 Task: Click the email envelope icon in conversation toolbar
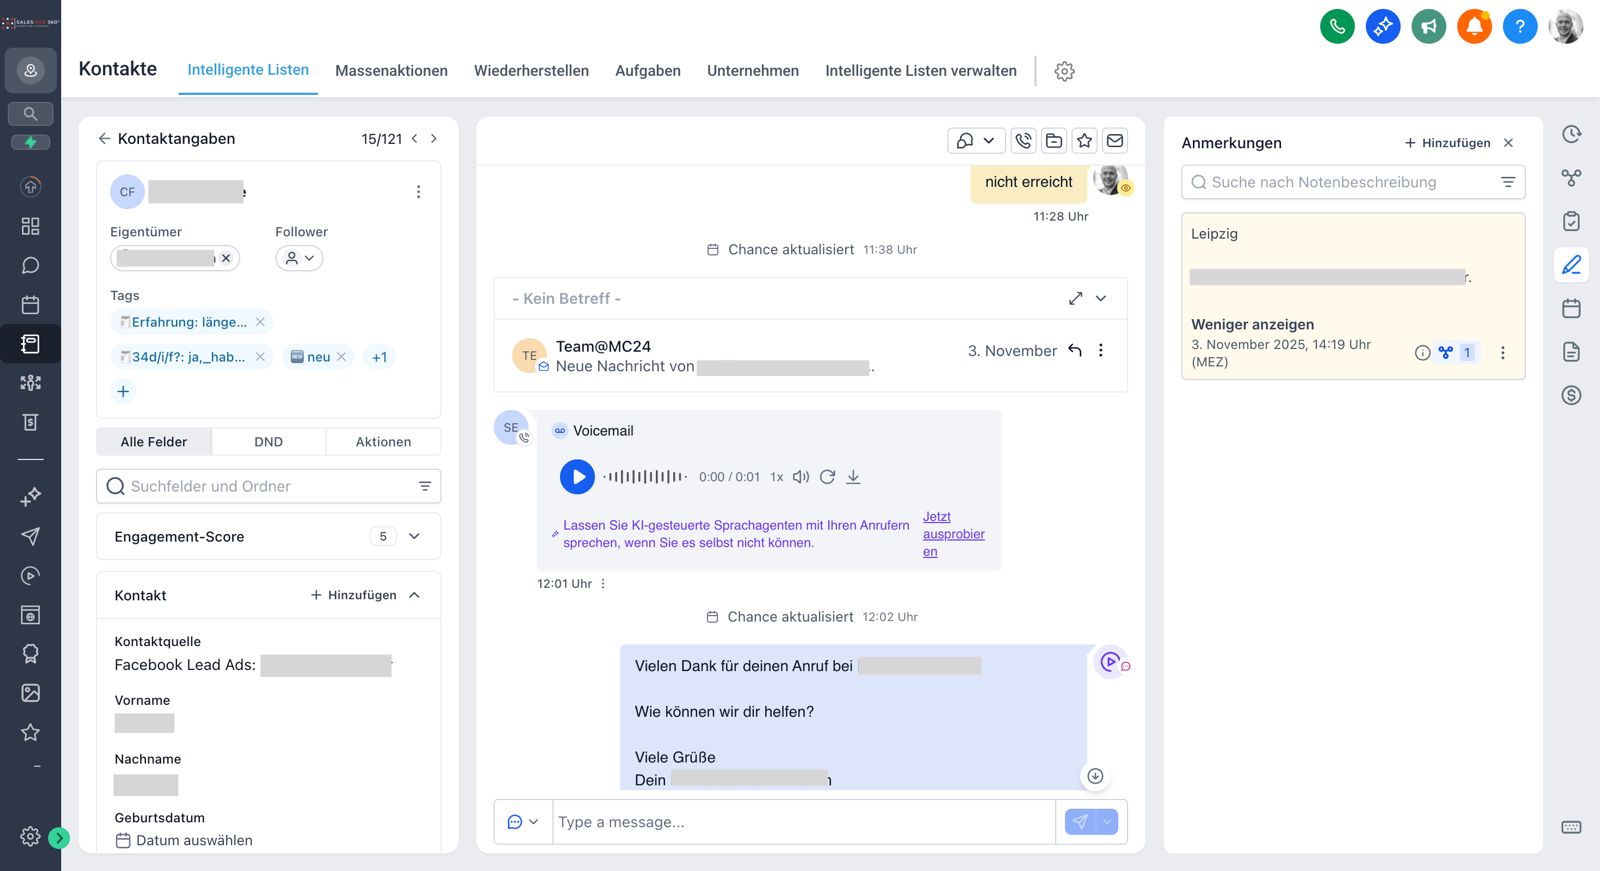click(x=1115, y=141)
